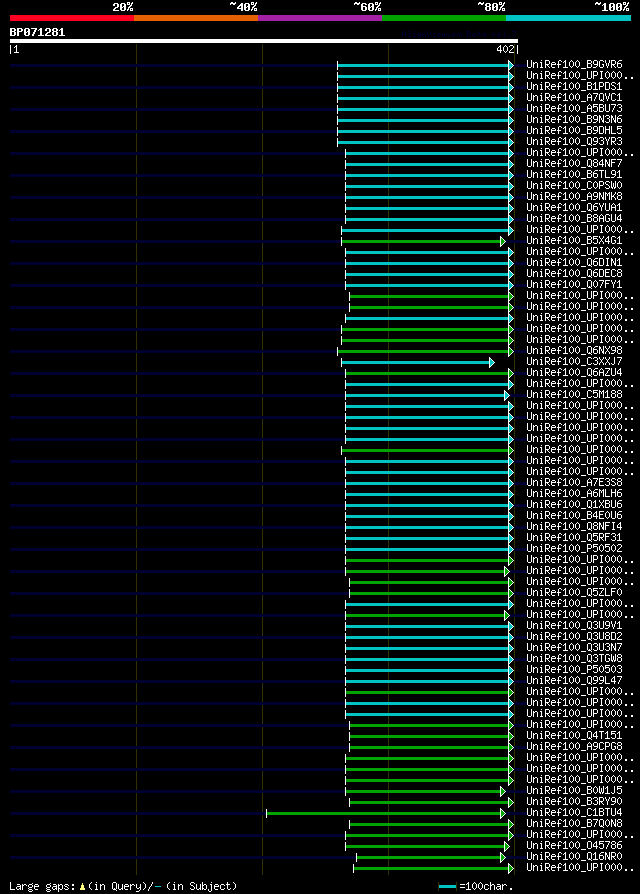Select hit label UniRef100_B1PDS1

(x=574, y=87)
